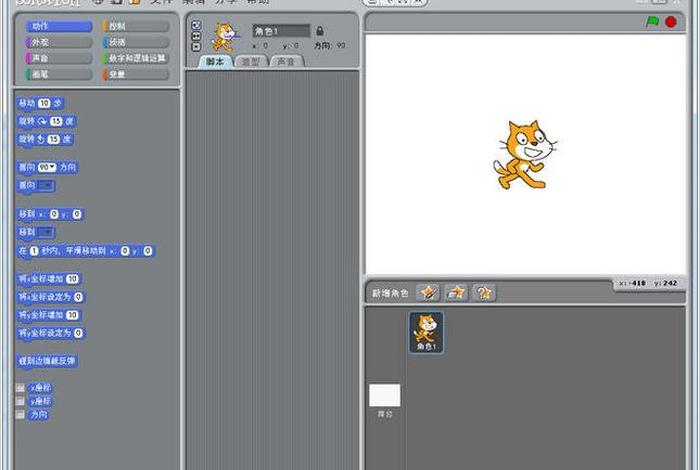The image size is (700, 470).
Task: Click the lock icon beside the sprite name
Action: coord(320,31)
